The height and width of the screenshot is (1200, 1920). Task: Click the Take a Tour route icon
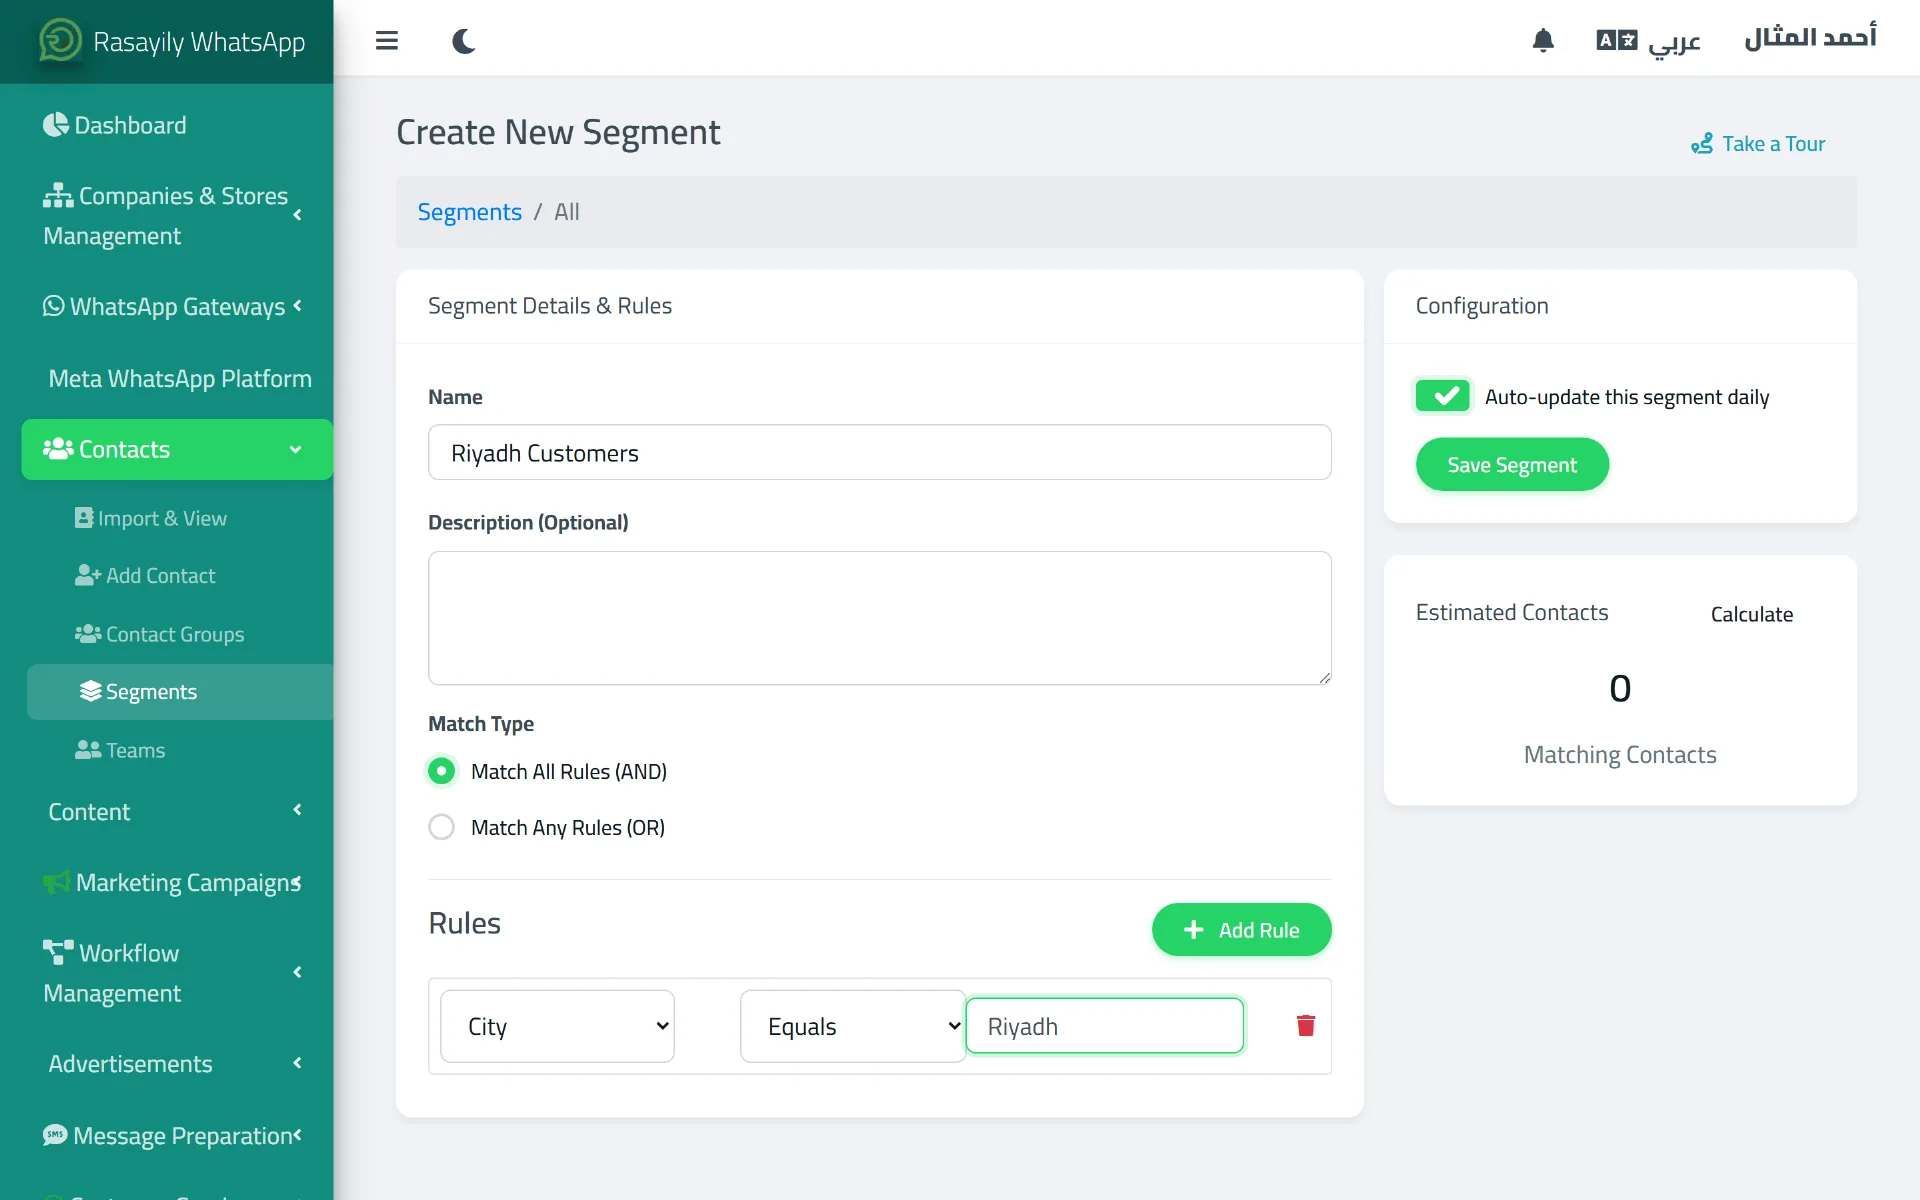point(1702,144)
